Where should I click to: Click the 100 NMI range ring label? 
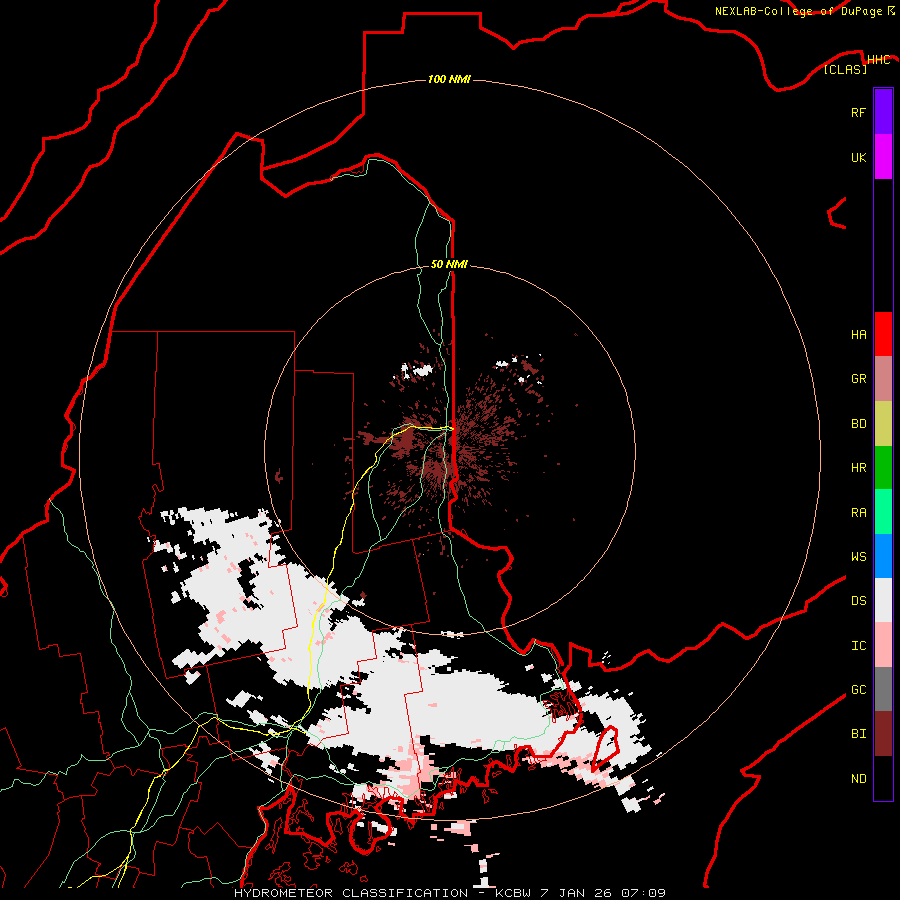pyautogui.click(x=449, y=79)
